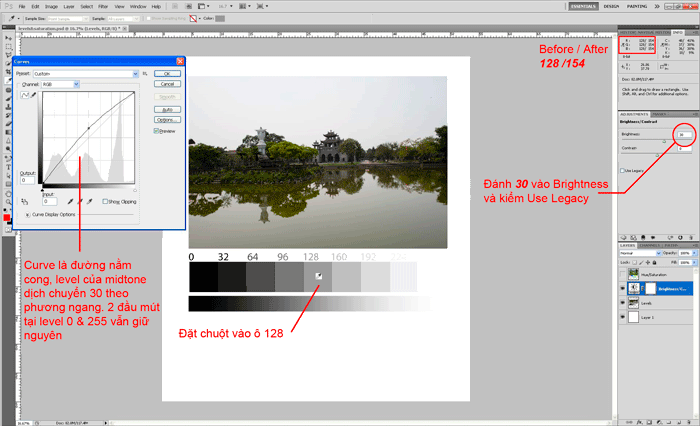Switch to the Channels panel tab

tap(652, 244)
